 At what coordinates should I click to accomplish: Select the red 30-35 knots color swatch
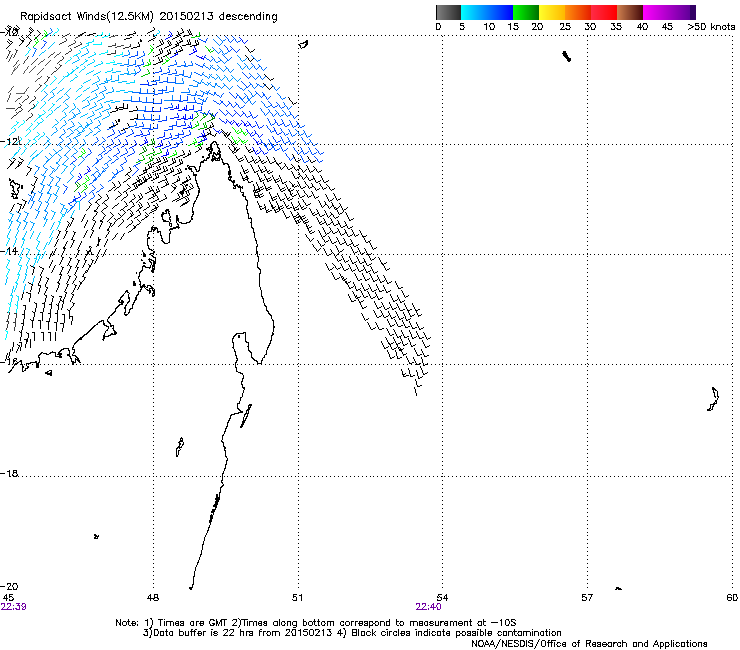pyautogui.click(x=604, y=12)
